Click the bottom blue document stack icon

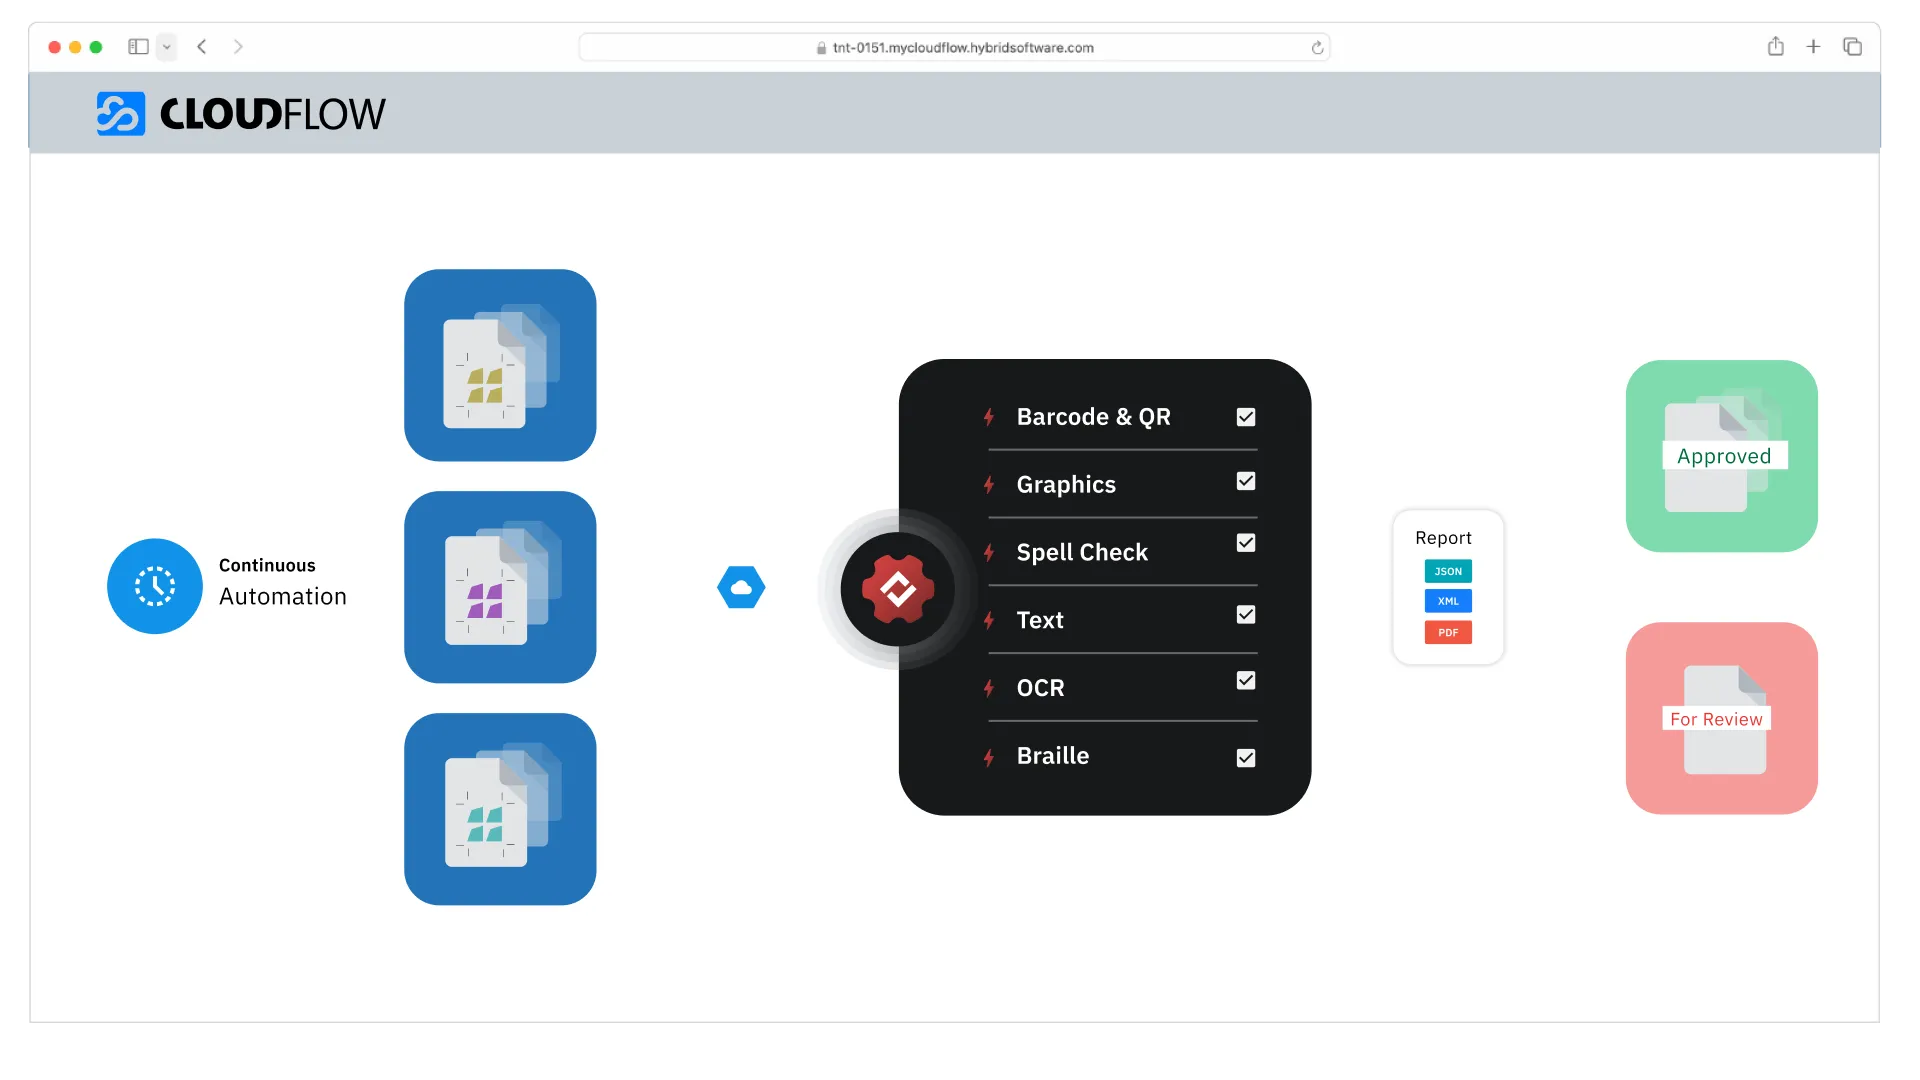(499, 810)
